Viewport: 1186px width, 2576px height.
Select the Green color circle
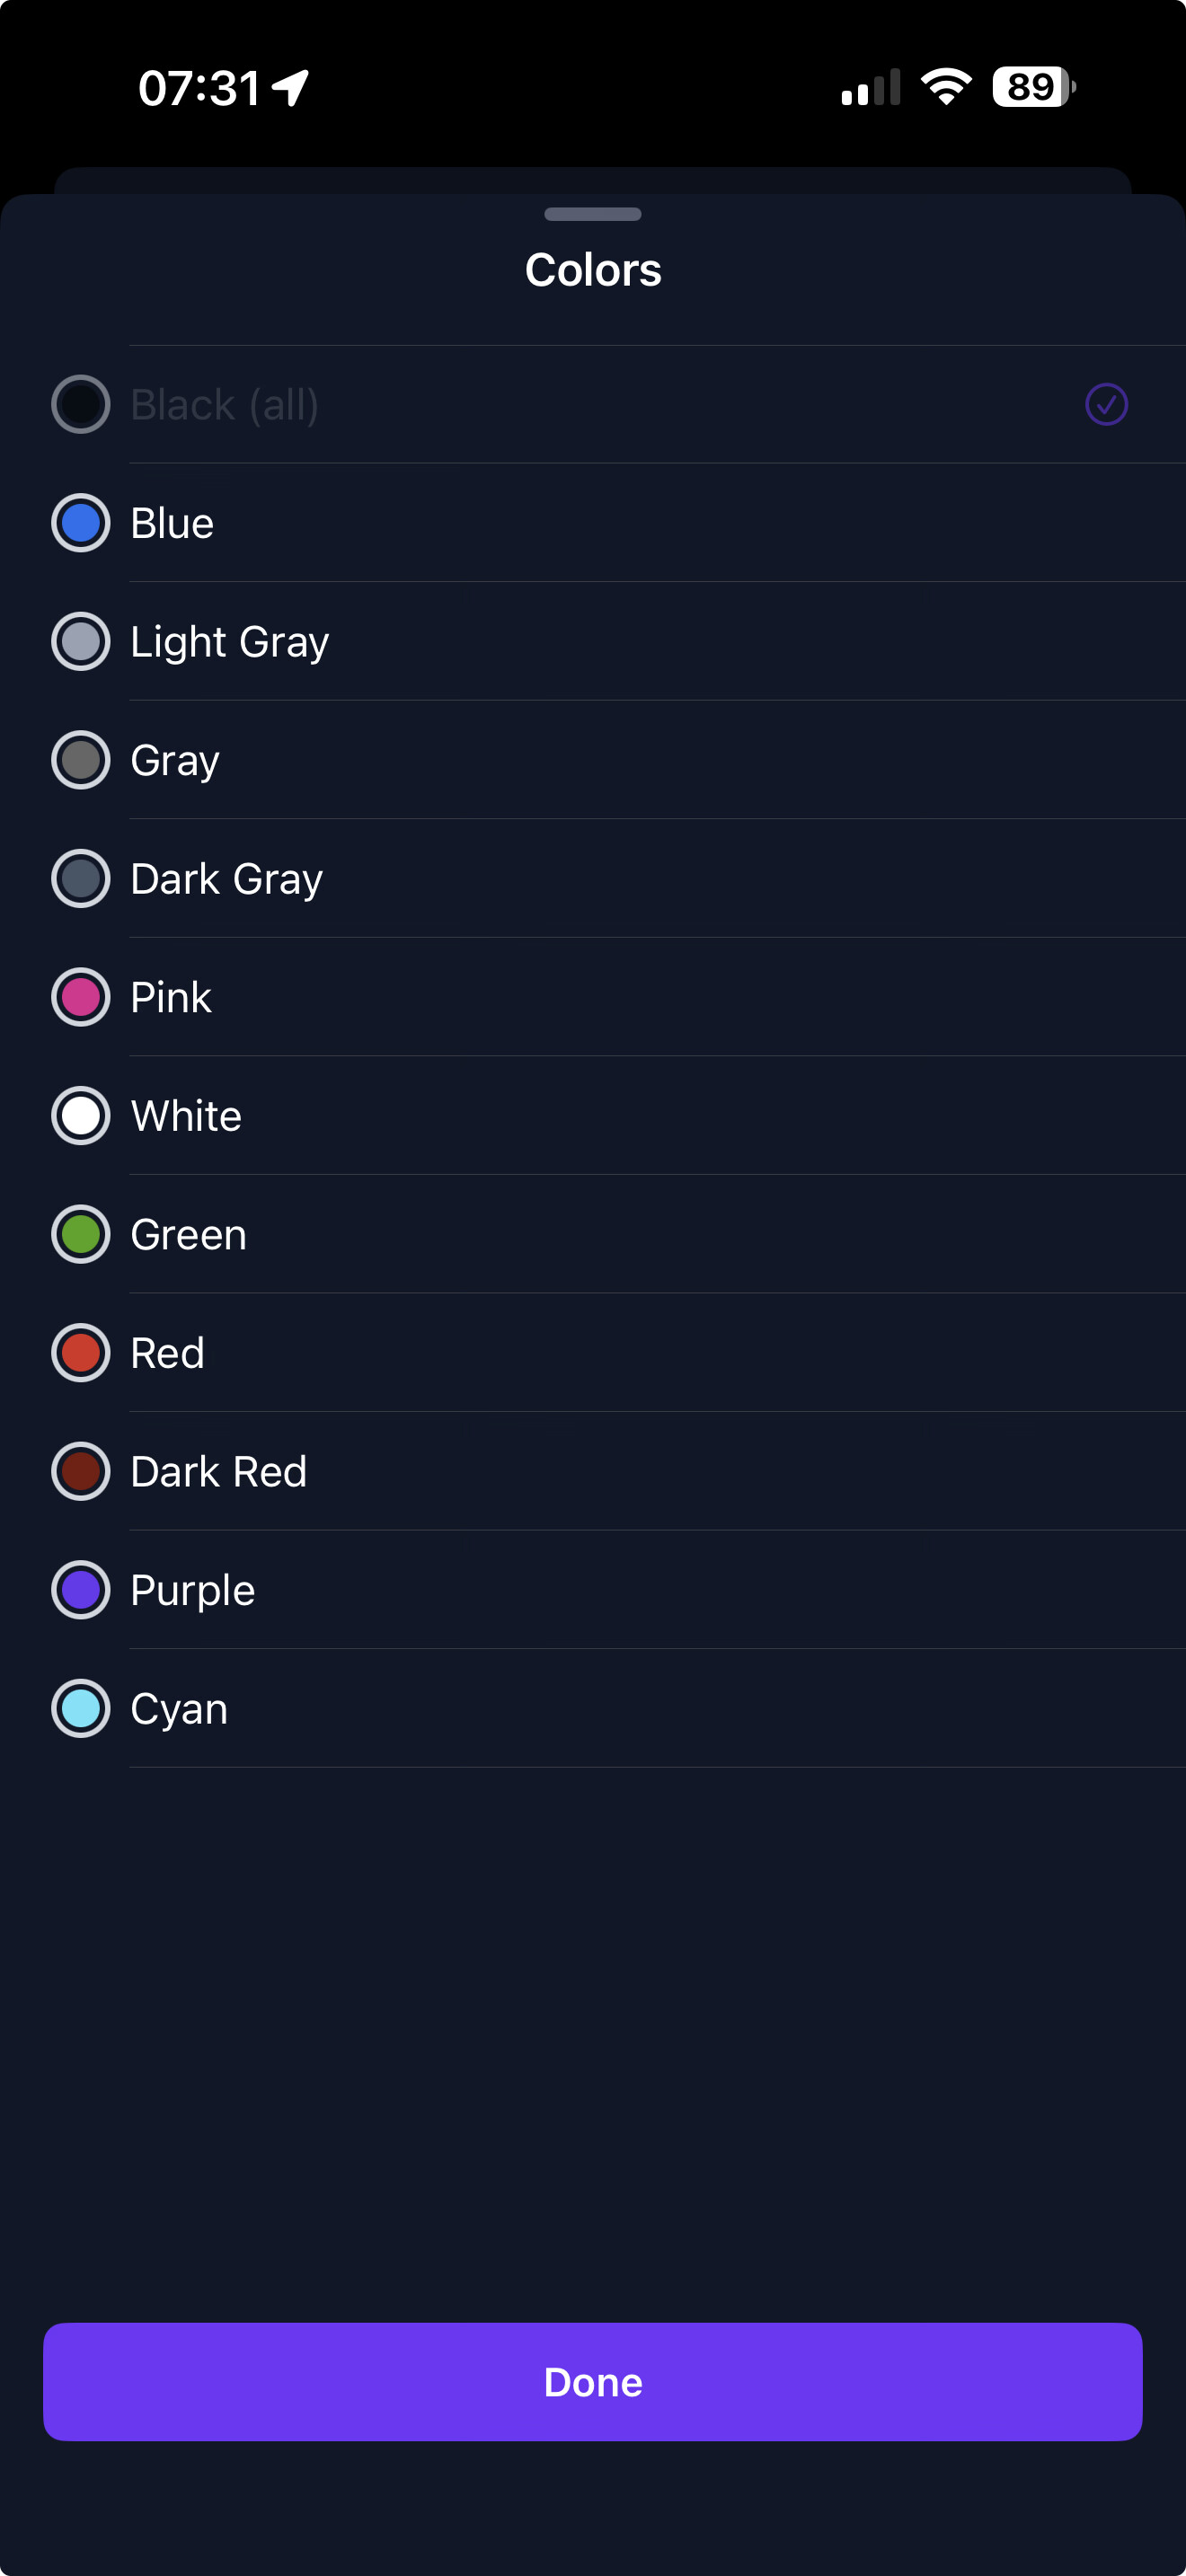pos(81,1234)
